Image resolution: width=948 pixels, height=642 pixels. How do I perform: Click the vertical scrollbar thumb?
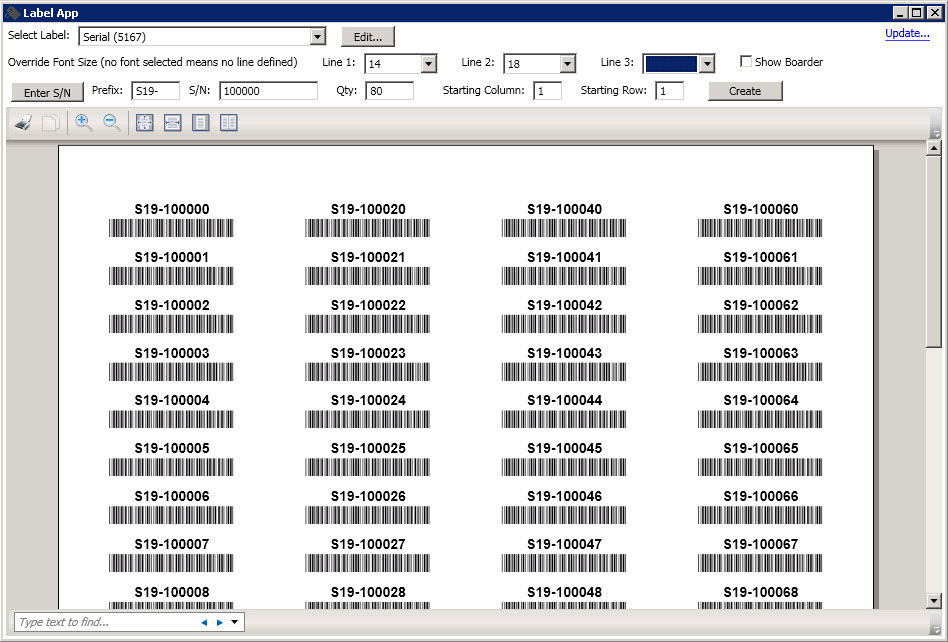point(933,251)
